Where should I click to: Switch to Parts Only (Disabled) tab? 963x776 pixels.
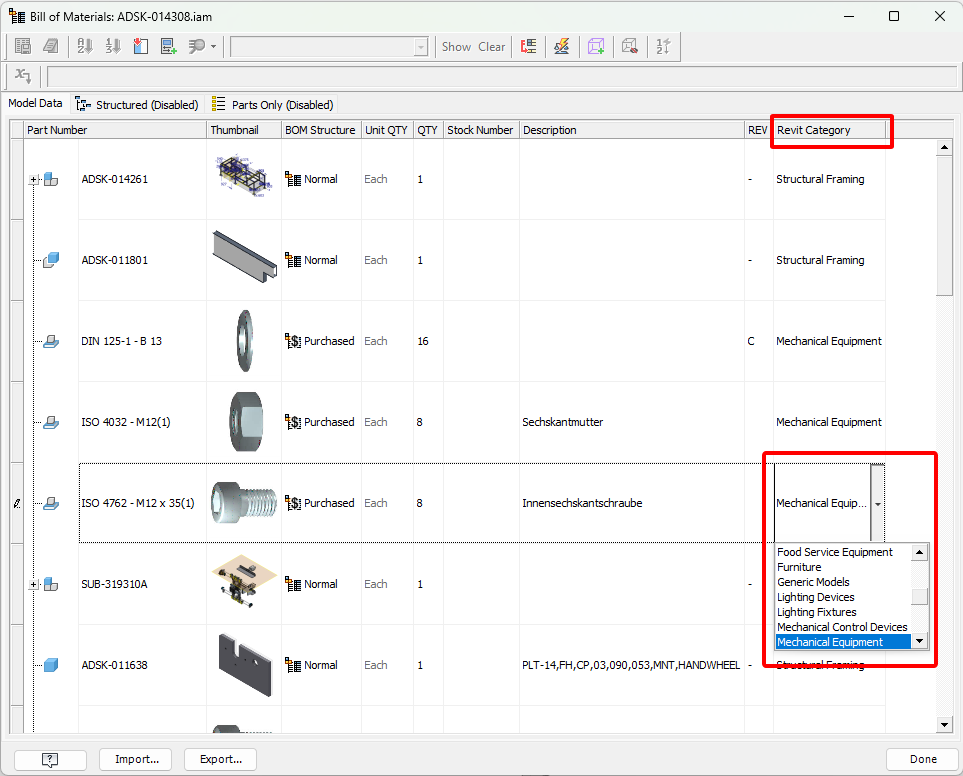[x=273, y=104]
